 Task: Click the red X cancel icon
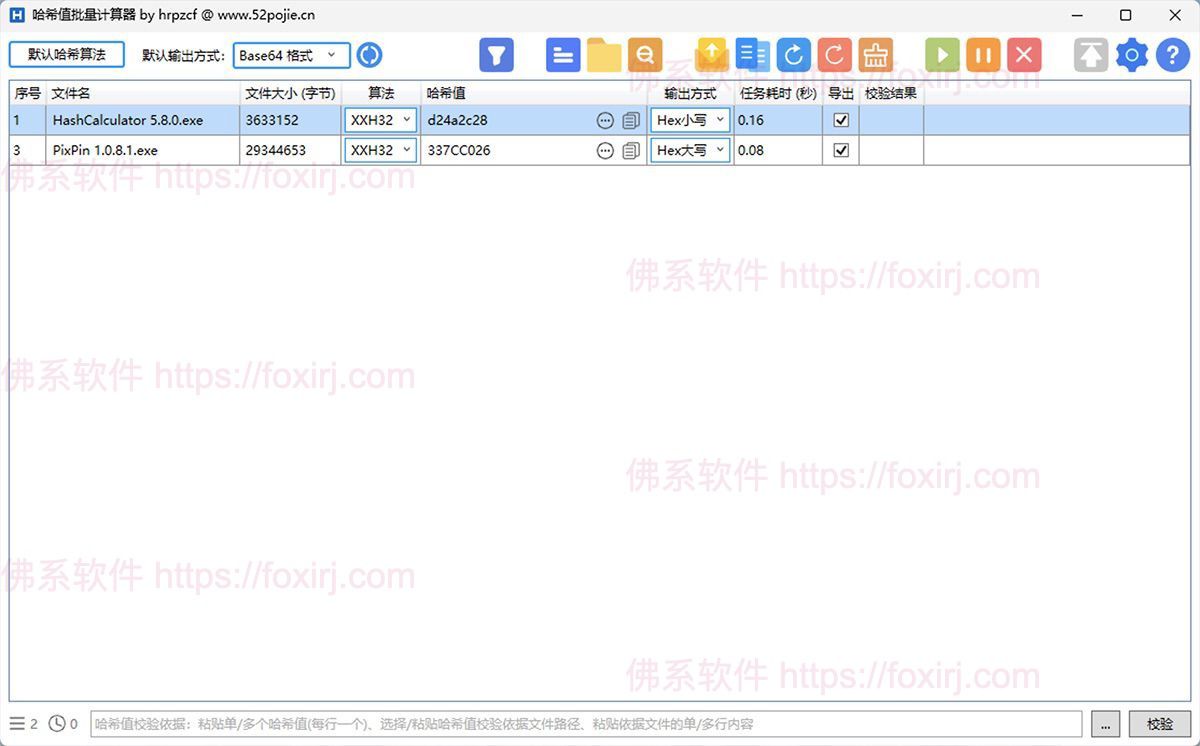click(1024, 55)
